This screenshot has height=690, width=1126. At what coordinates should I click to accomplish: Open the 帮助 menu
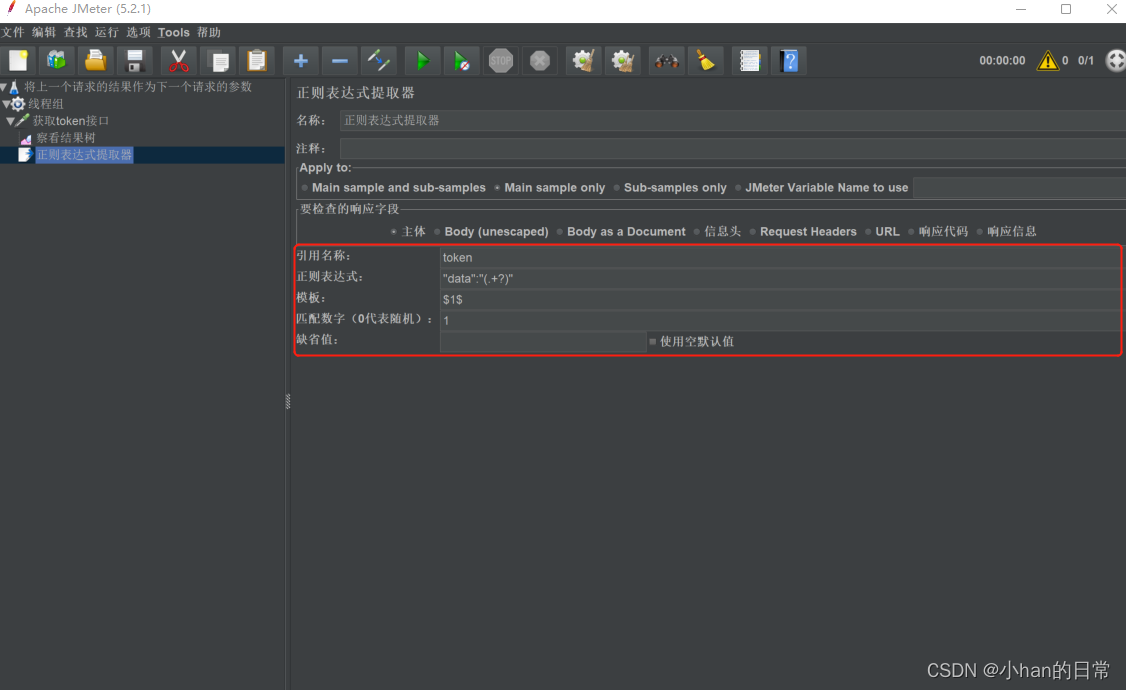pyautogui.click(x=209, y=32)
